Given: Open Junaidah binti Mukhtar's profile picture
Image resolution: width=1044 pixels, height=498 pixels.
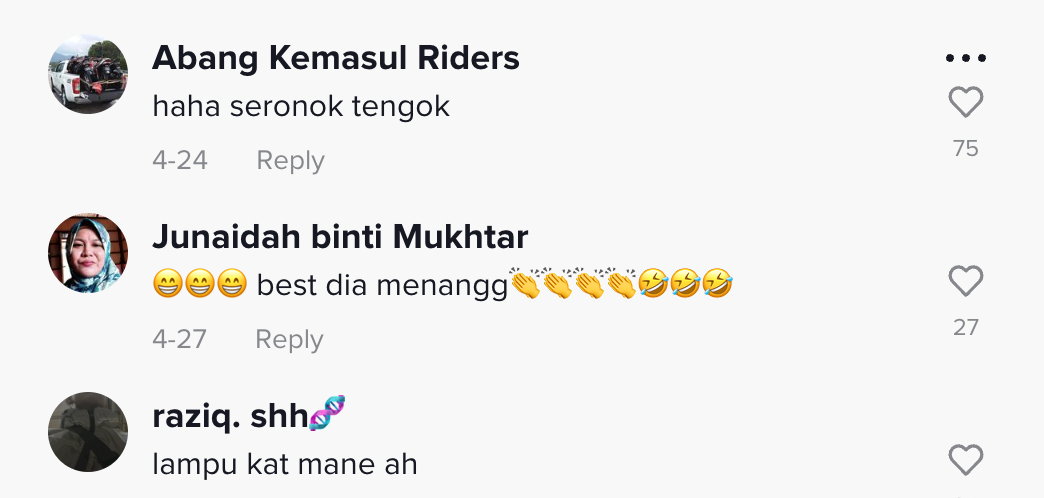Looking at the screenshot, I should click(88, 253).
